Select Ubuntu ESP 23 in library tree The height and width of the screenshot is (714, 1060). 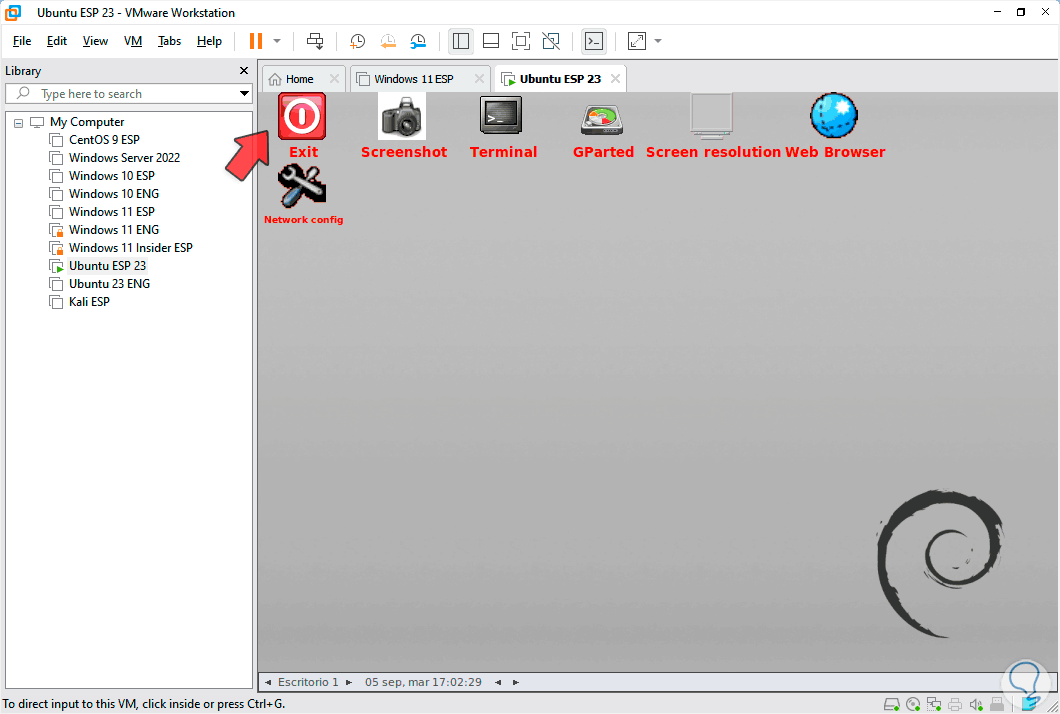click(x=107, y=266)
